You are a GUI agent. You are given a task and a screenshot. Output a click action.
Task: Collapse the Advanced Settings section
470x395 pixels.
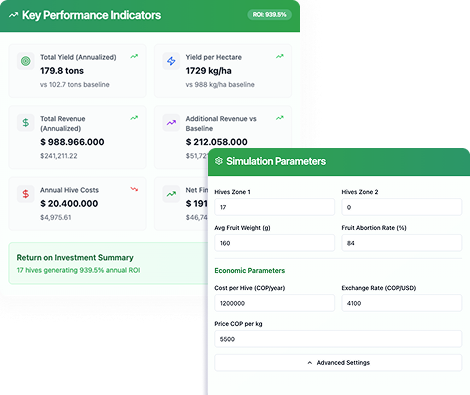(338, 363)
